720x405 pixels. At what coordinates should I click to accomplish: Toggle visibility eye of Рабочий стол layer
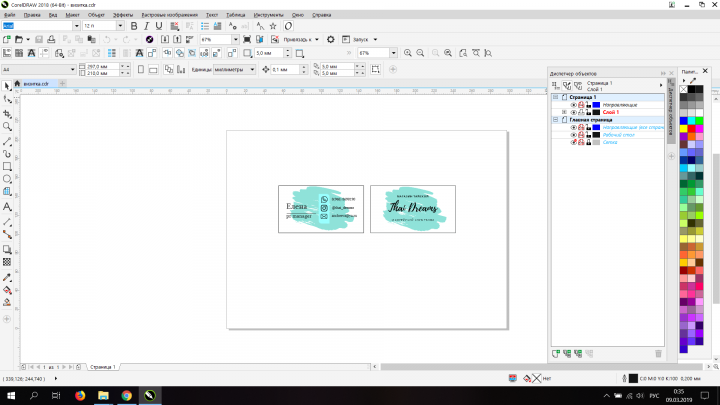[x=573, y=135]
